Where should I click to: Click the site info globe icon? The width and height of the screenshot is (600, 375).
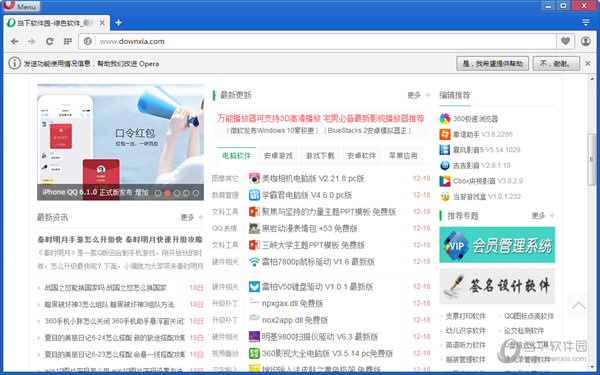click(x=88, y=41)
